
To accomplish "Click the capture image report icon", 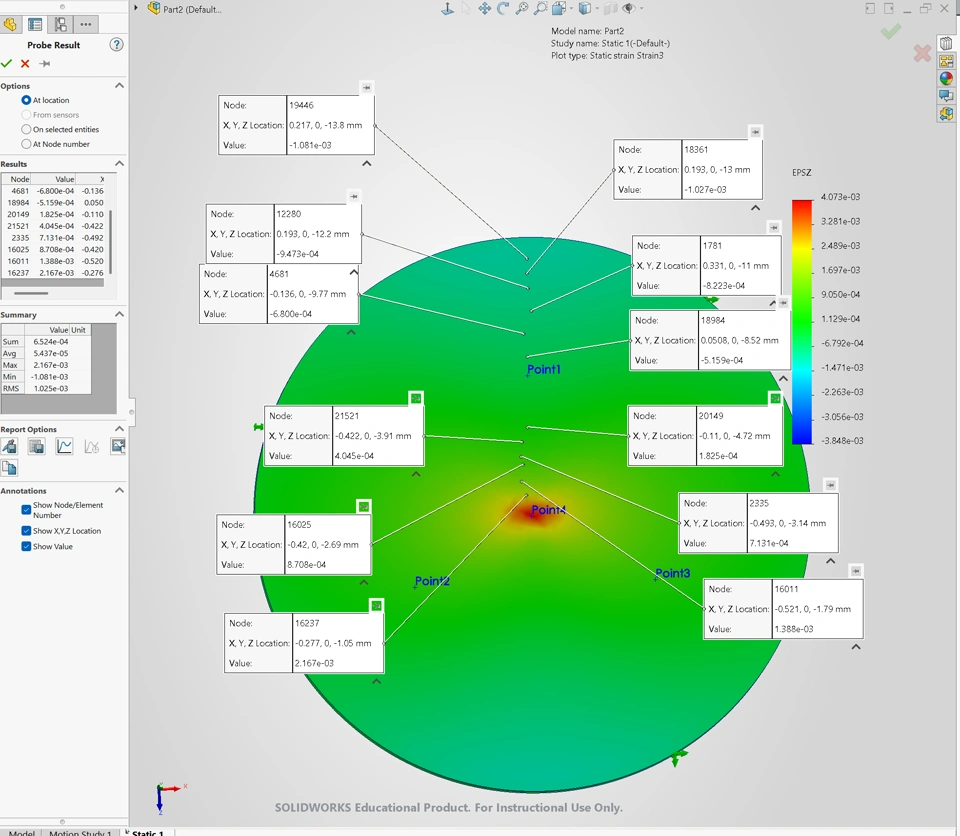I will 118,446.
